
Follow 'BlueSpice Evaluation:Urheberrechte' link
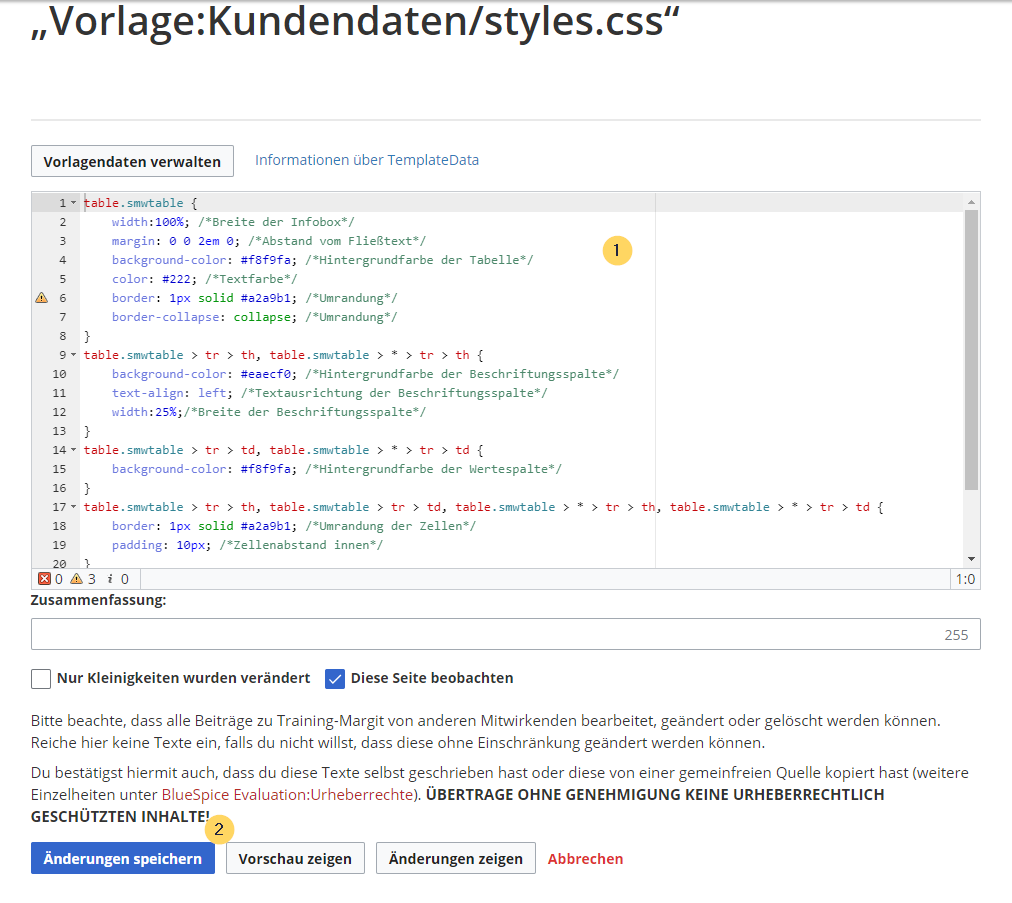click(x=287, y=795)
